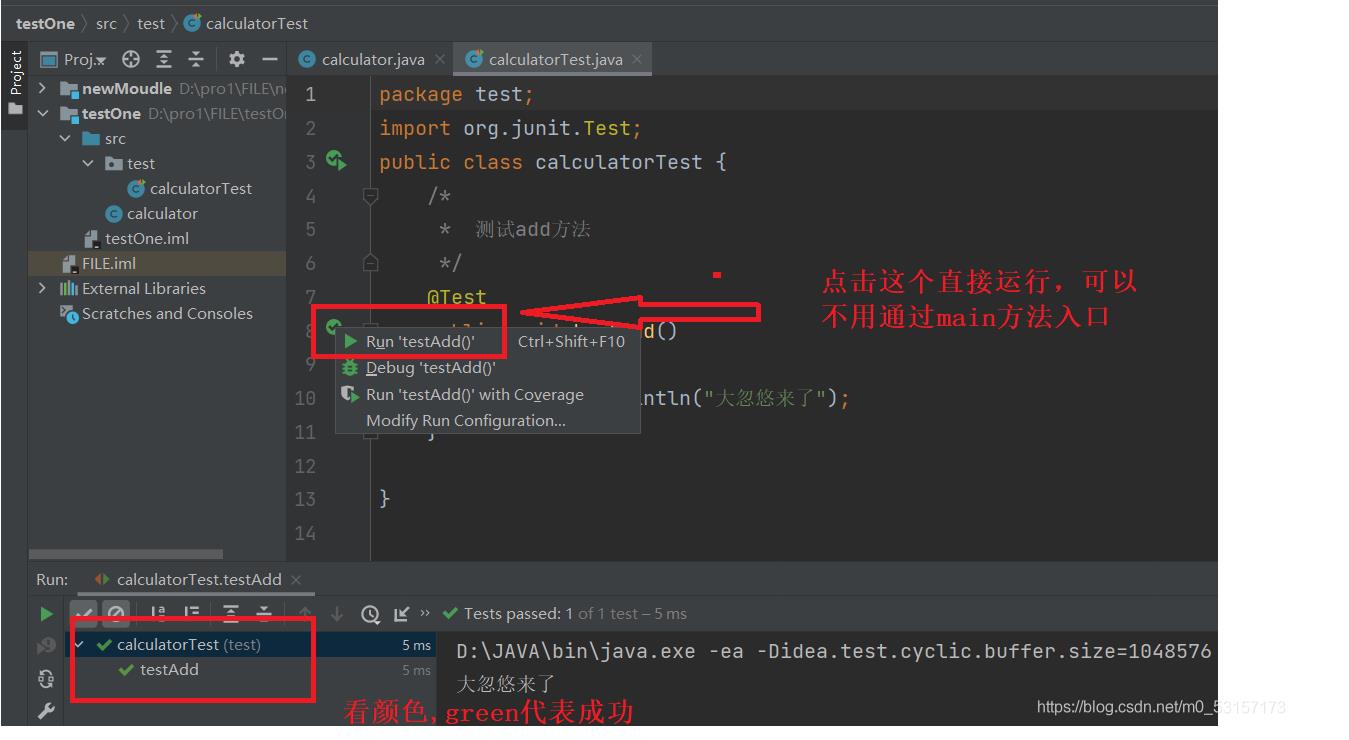The width and height of the screenshot is (1349, 740).
Task: Collapse the testOne module node
Action: tap(43, 113)
